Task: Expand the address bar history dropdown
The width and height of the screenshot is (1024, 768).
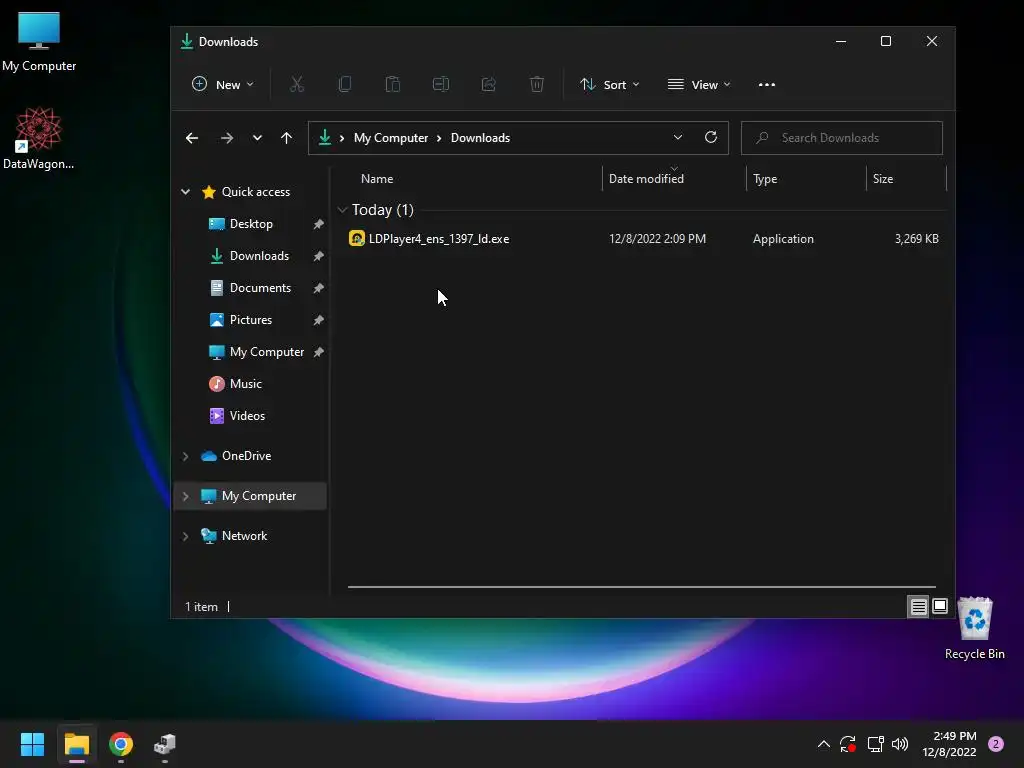Action: [x=678, y=137]
